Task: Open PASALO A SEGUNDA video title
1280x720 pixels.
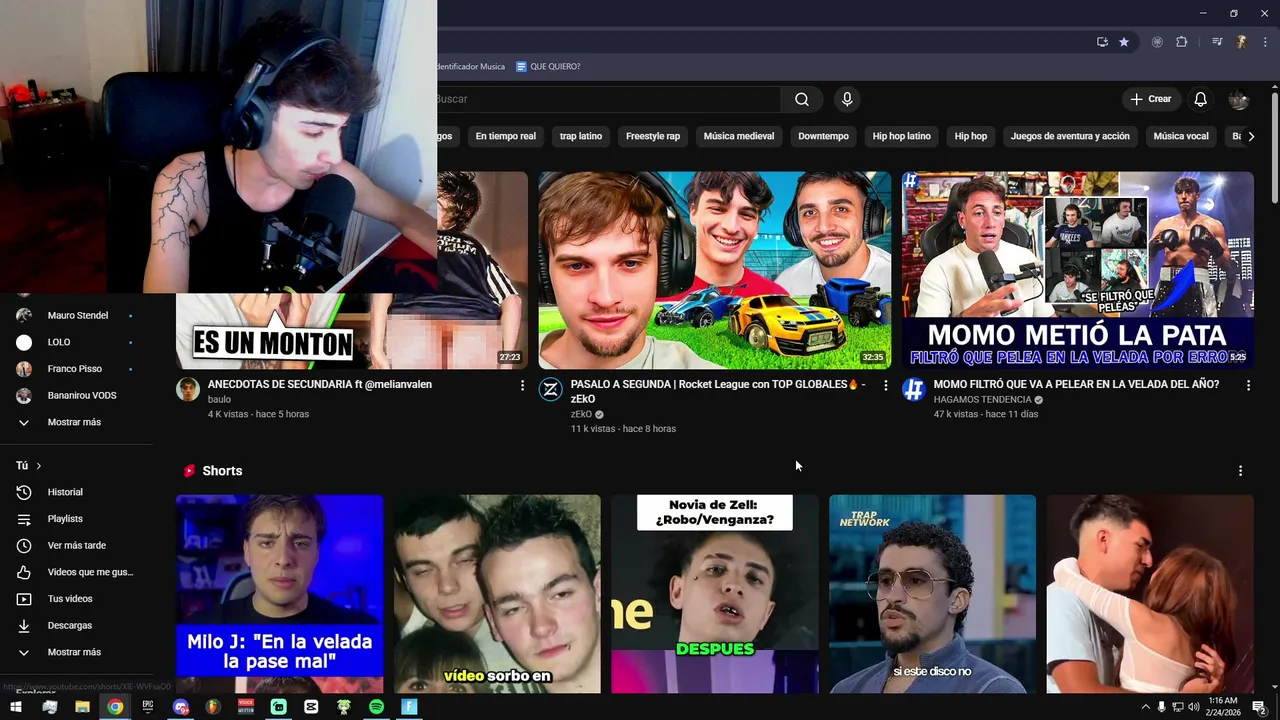Action: [718, 391]
